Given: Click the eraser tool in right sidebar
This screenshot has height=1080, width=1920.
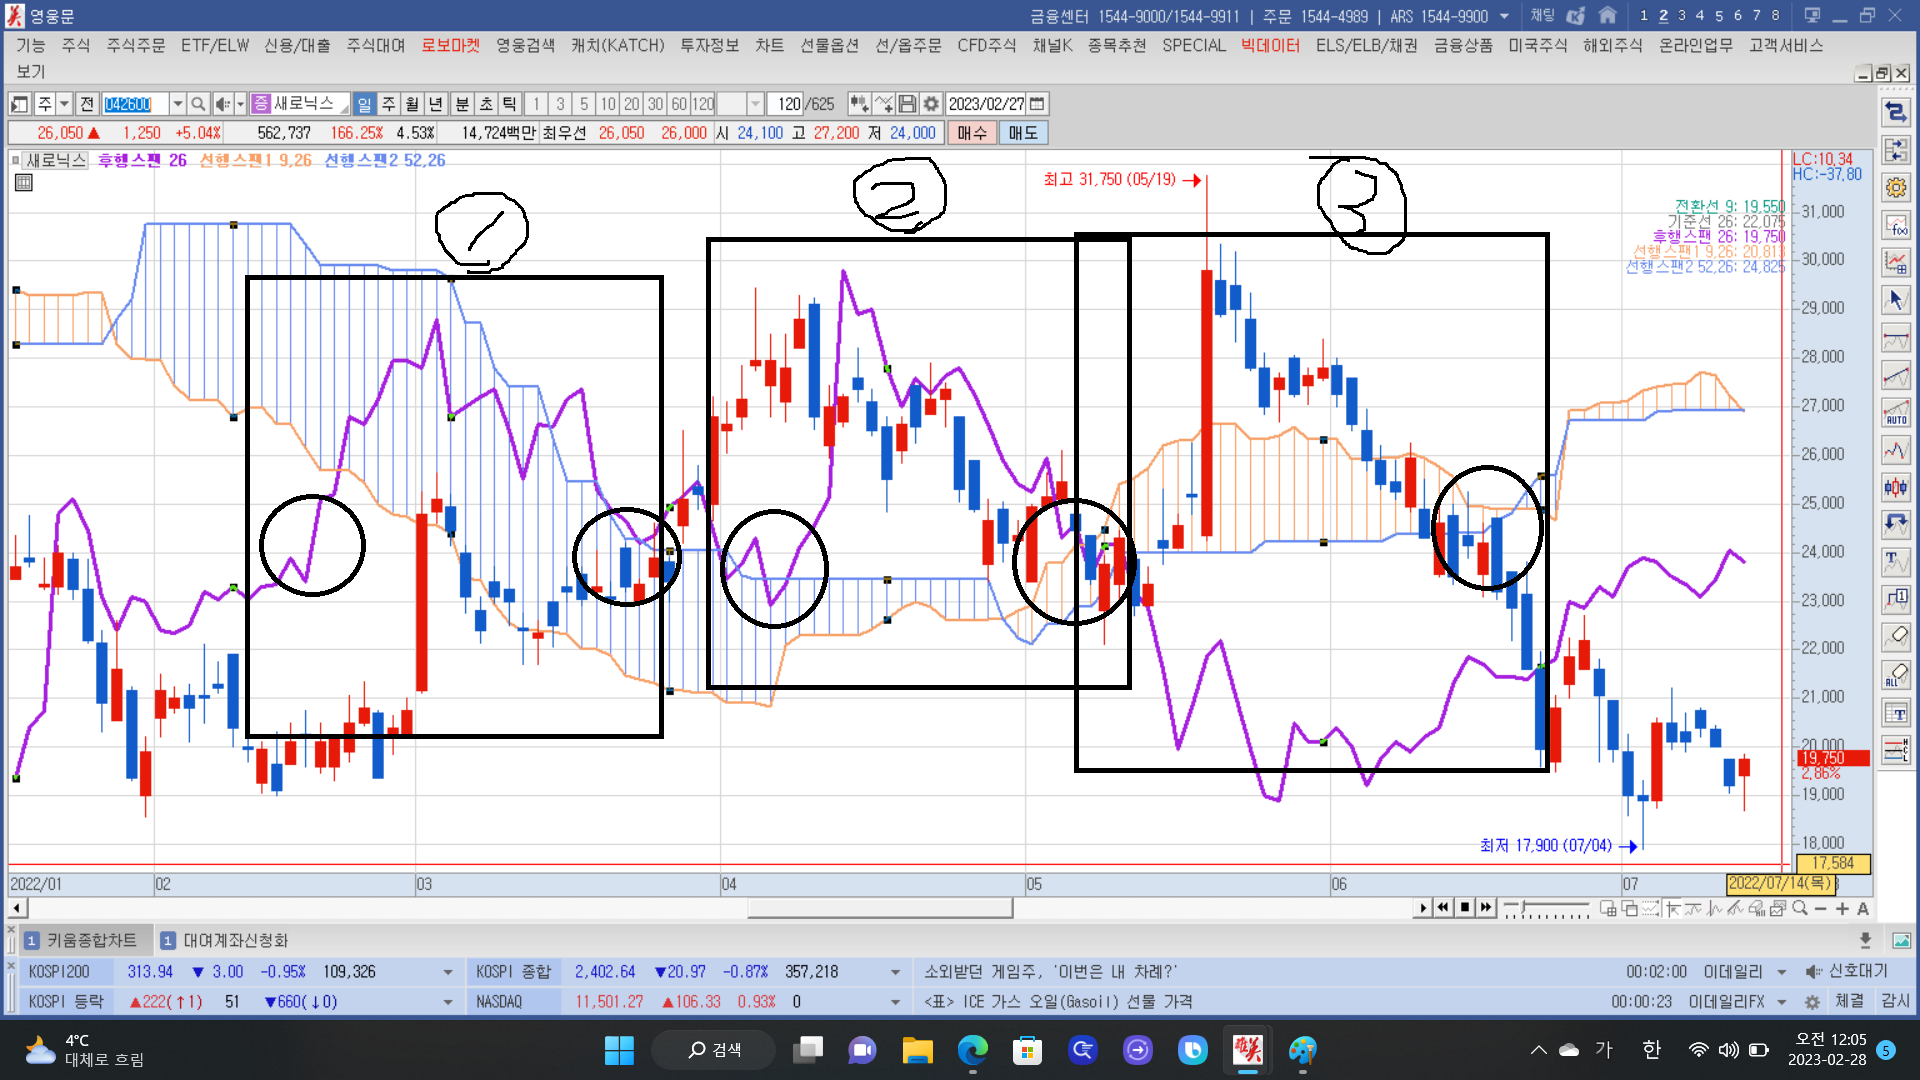Looking at the screenshot, I should pos(1896,636).
